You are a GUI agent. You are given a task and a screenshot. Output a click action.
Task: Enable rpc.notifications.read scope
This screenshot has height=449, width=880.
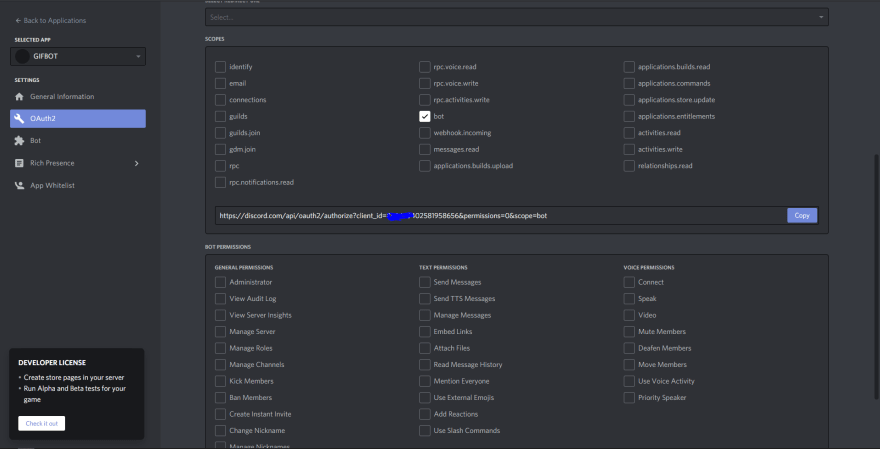coord(220,182)
